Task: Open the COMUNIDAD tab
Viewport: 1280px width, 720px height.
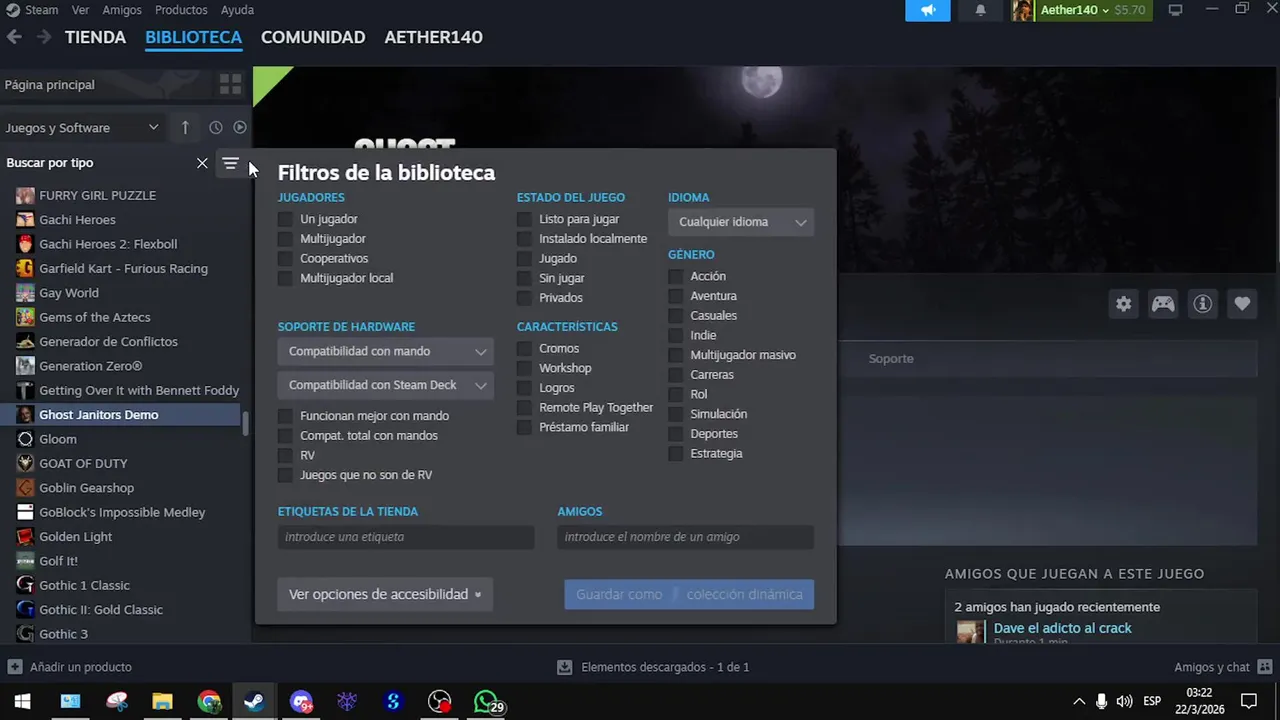Action: pos(313,37)
